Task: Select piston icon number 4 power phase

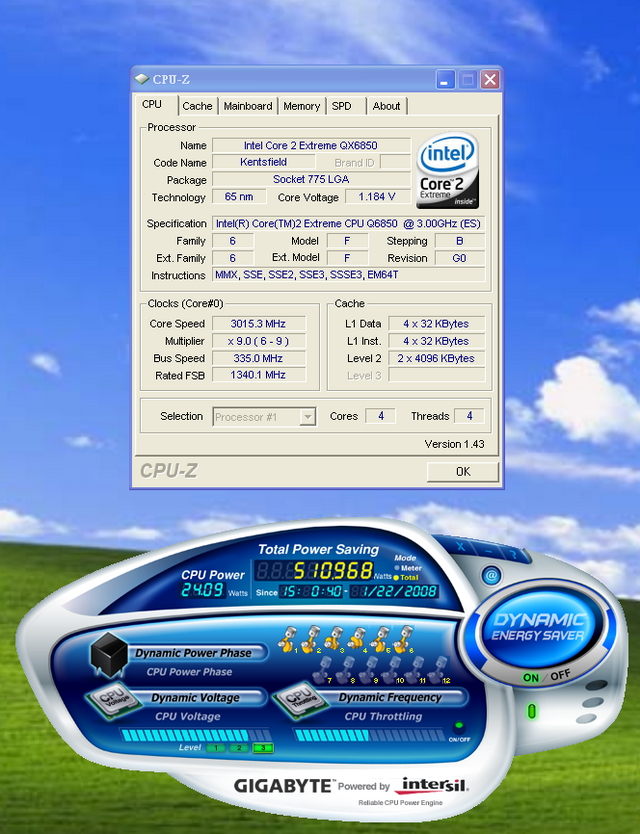Action: pyautogui.click(x=358, y=639)
